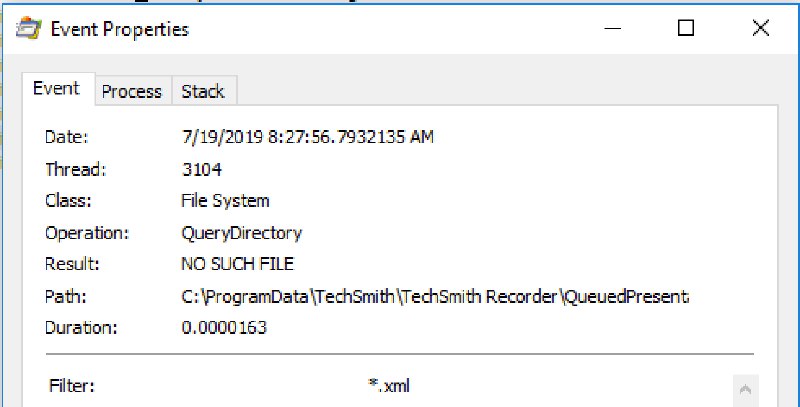Click the Duration value 0.0000163
This screenshot has height=407, width=800.
(224, 327)
